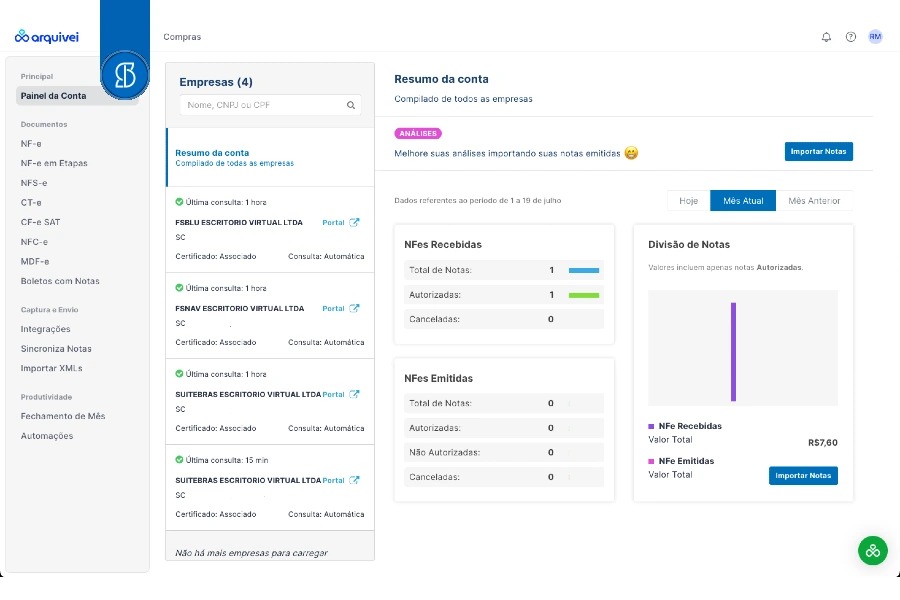Viewport: 900px width, 600px height.
Task: Click Importar Notas in Divisão de Notas
Action: pos(803,475)
